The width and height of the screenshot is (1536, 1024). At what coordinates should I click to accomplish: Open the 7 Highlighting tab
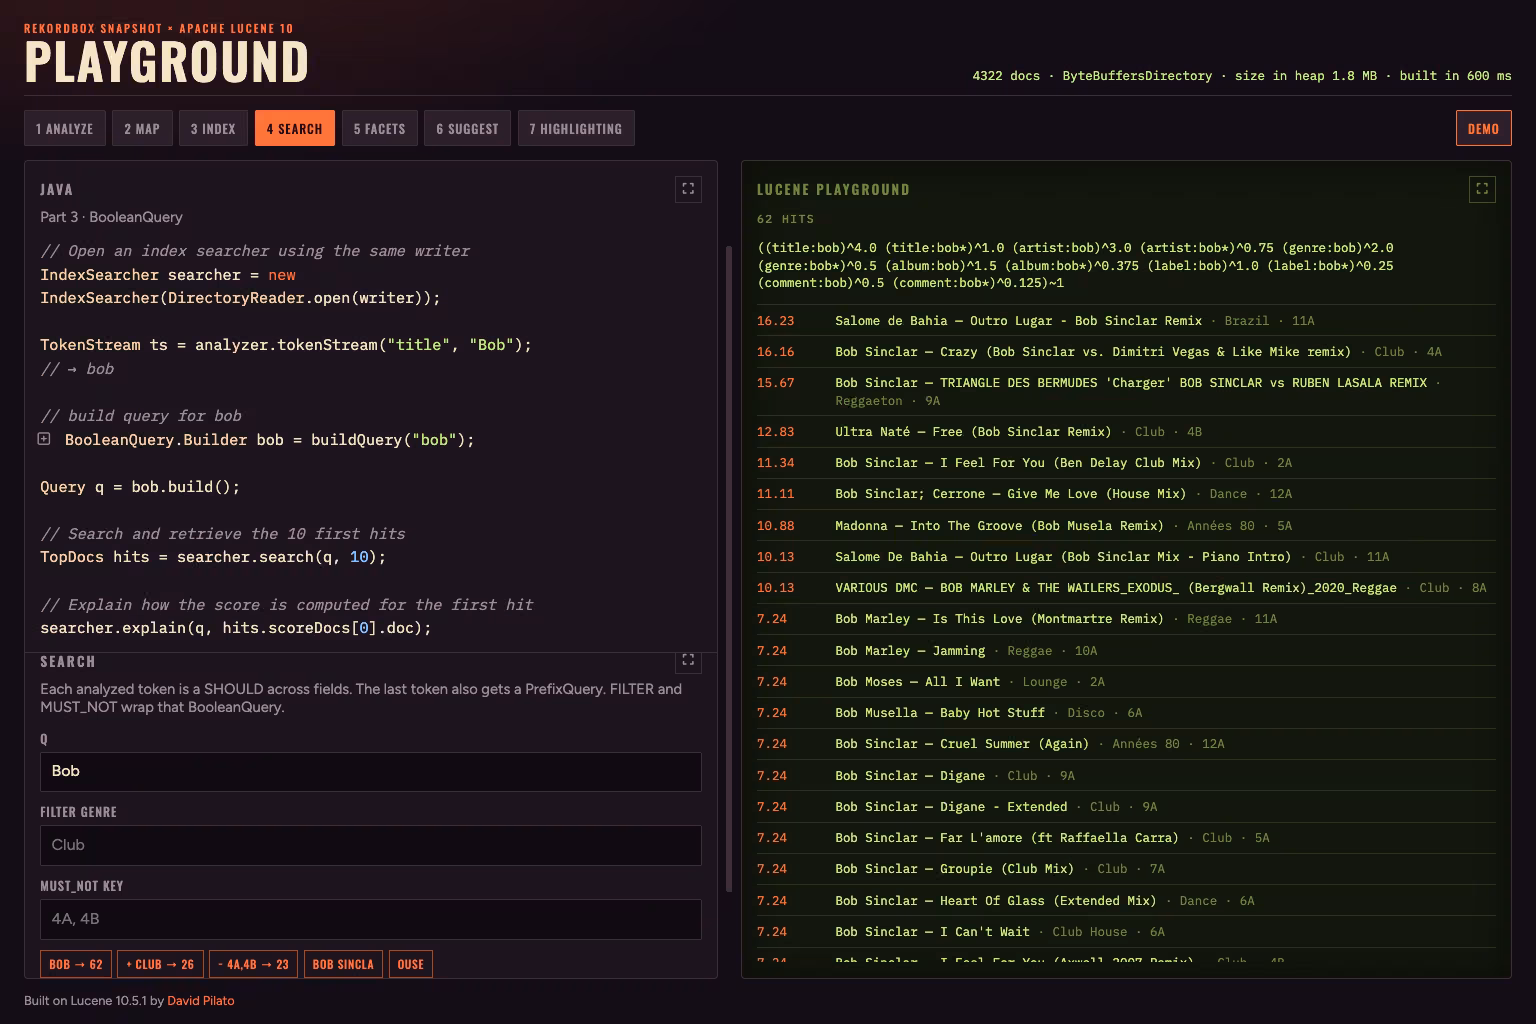576,128
